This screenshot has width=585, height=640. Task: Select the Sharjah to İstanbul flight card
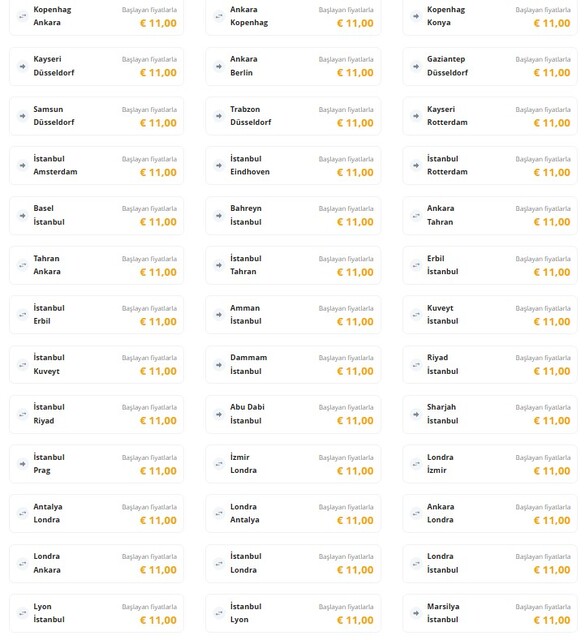click(490, 414)
